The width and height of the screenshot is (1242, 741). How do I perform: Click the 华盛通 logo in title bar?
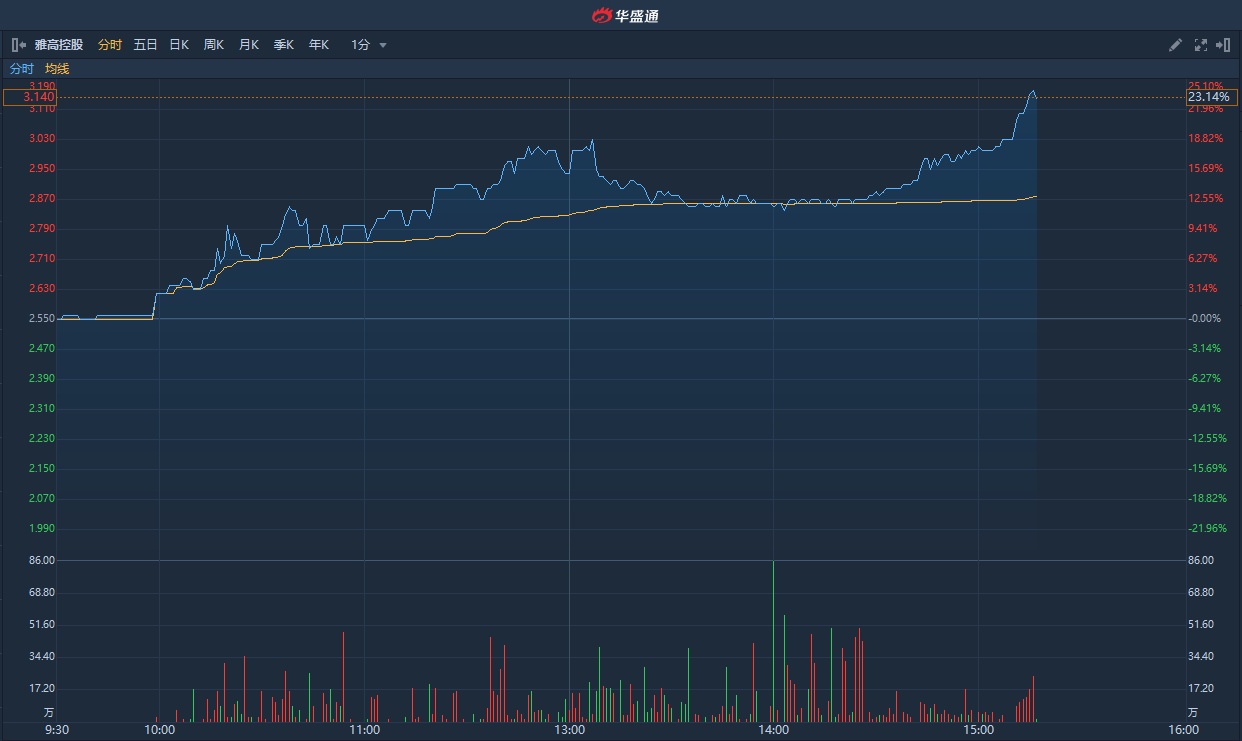(625, 15)
